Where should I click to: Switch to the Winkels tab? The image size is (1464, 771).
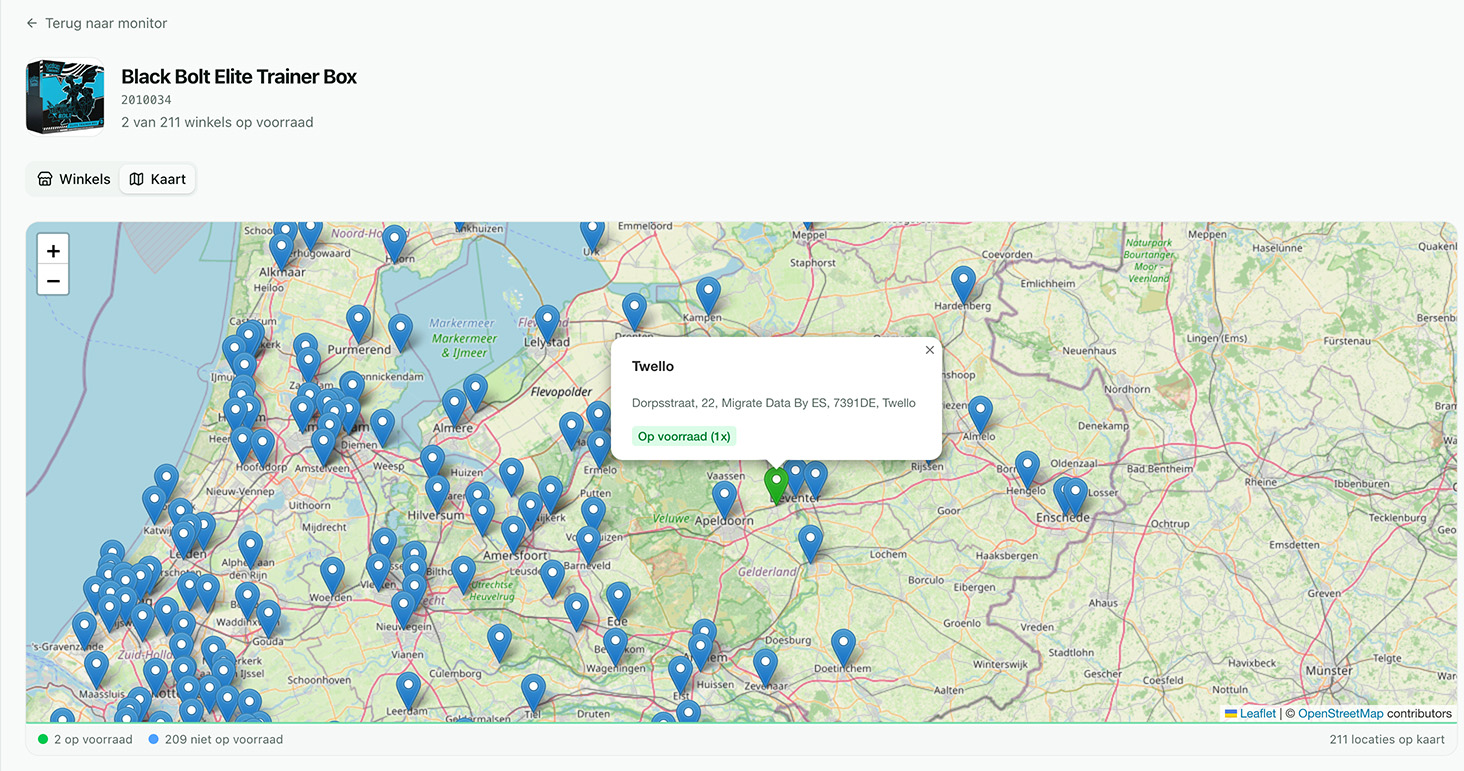coord(74,179)
